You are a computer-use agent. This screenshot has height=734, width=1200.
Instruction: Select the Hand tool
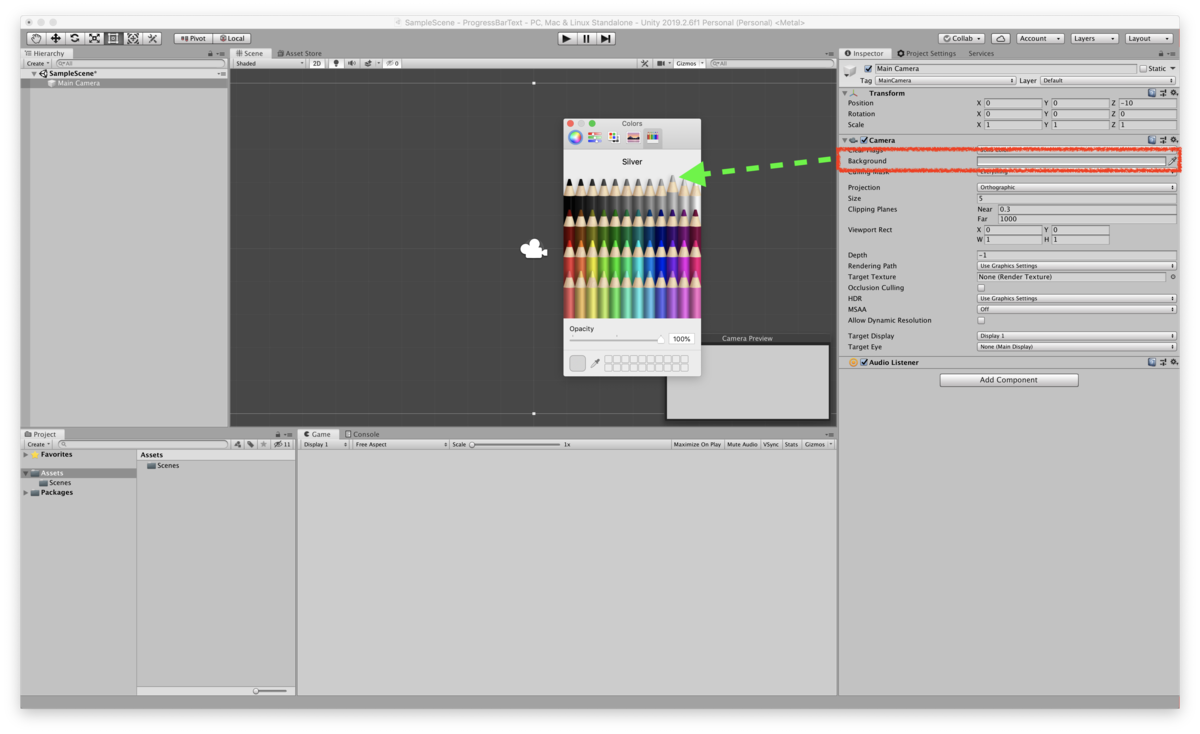36,38
